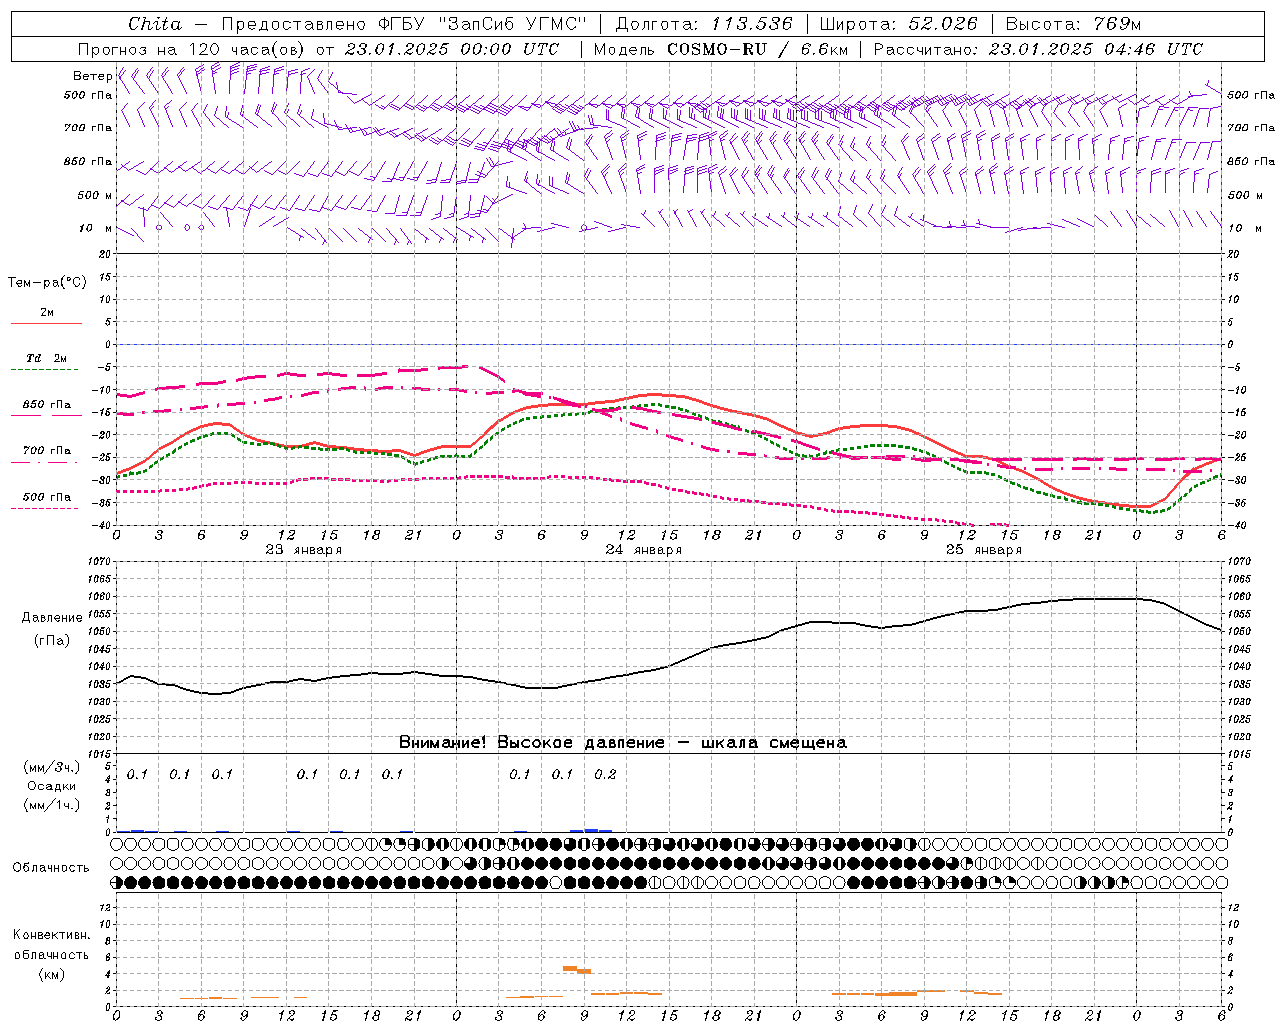Click the "Конвективн." convective cloud label
The height and width of the screenshot is (1024, 1280).
(x=52, y=935)
